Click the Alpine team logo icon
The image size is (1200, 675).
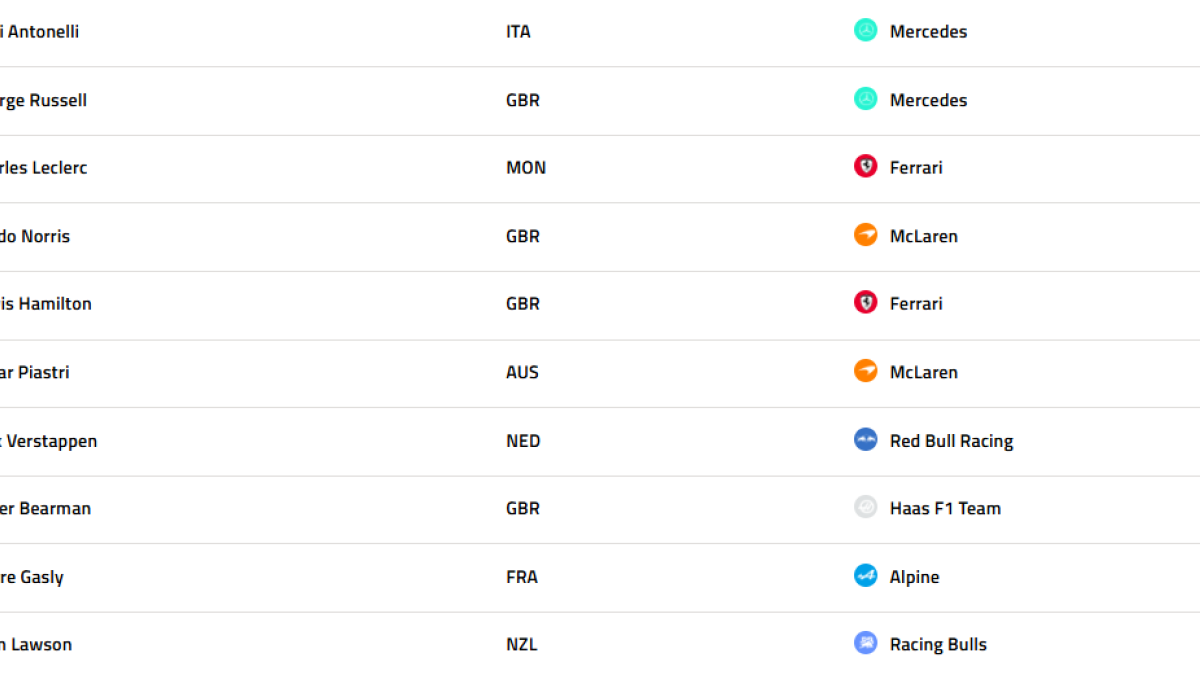(x=866, y=576)
